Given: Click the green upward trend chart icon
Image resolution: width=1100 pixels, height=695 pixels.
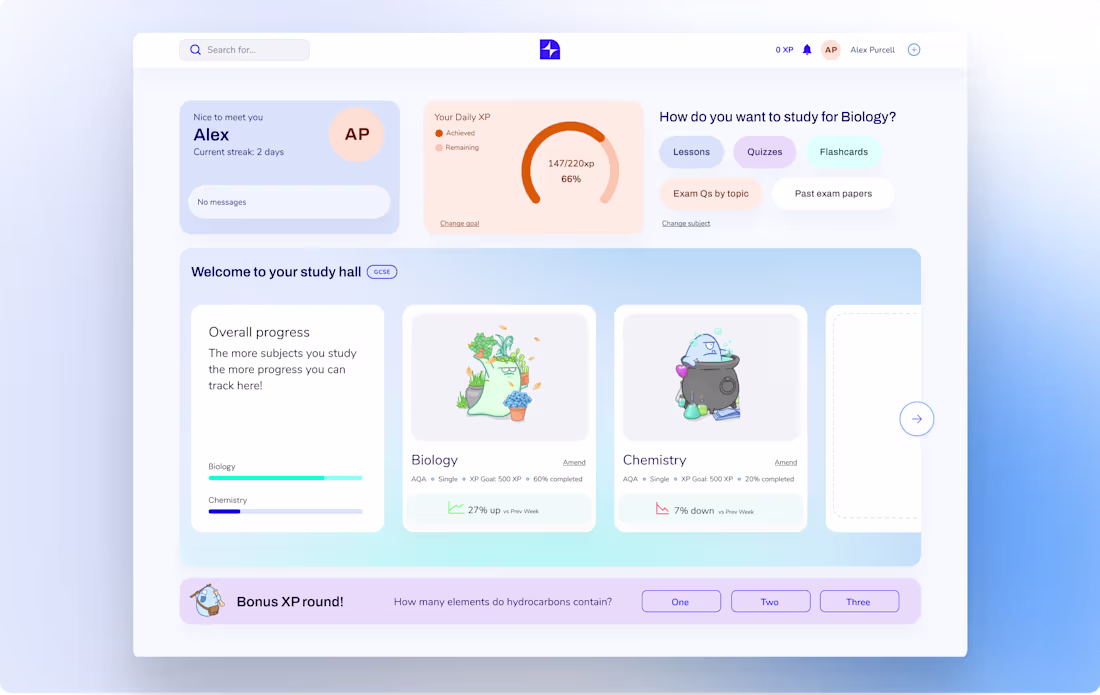Looking at the screenshot, I should (x=456, y=508).
